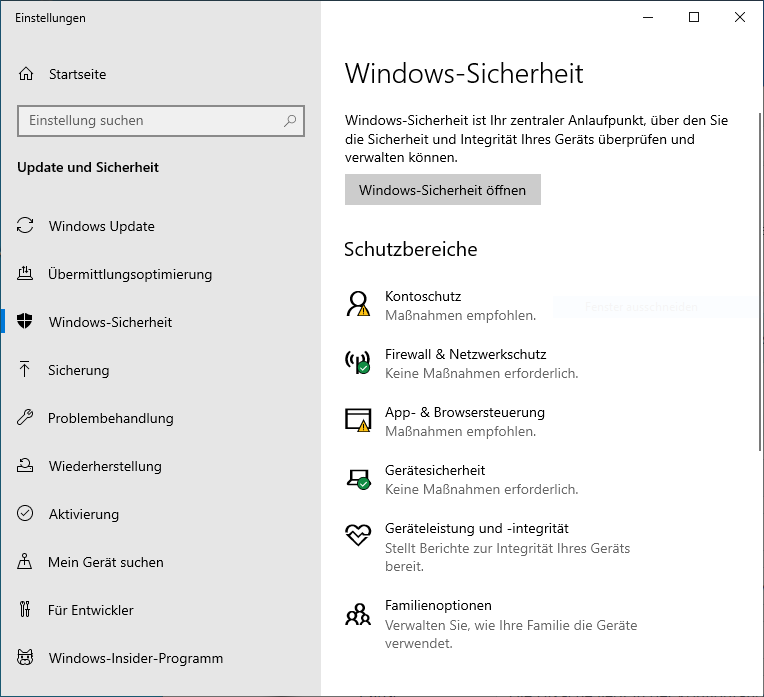764x697 pixels.
Task: Click the Übermittlungsoptimierung icon
Action: (x=25, y=273)
